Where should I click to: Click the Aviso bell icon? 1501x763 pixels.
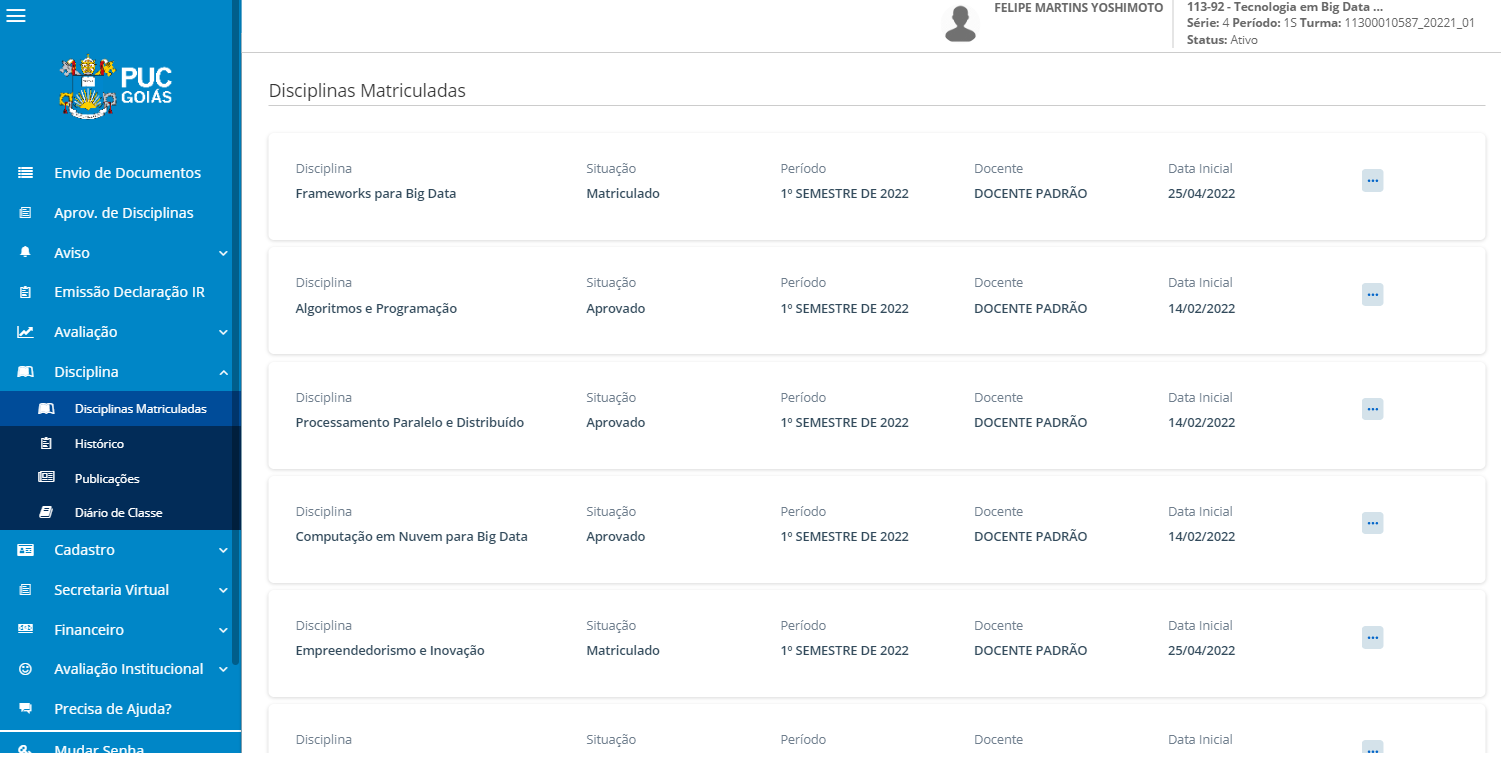(x=26, y=253)
